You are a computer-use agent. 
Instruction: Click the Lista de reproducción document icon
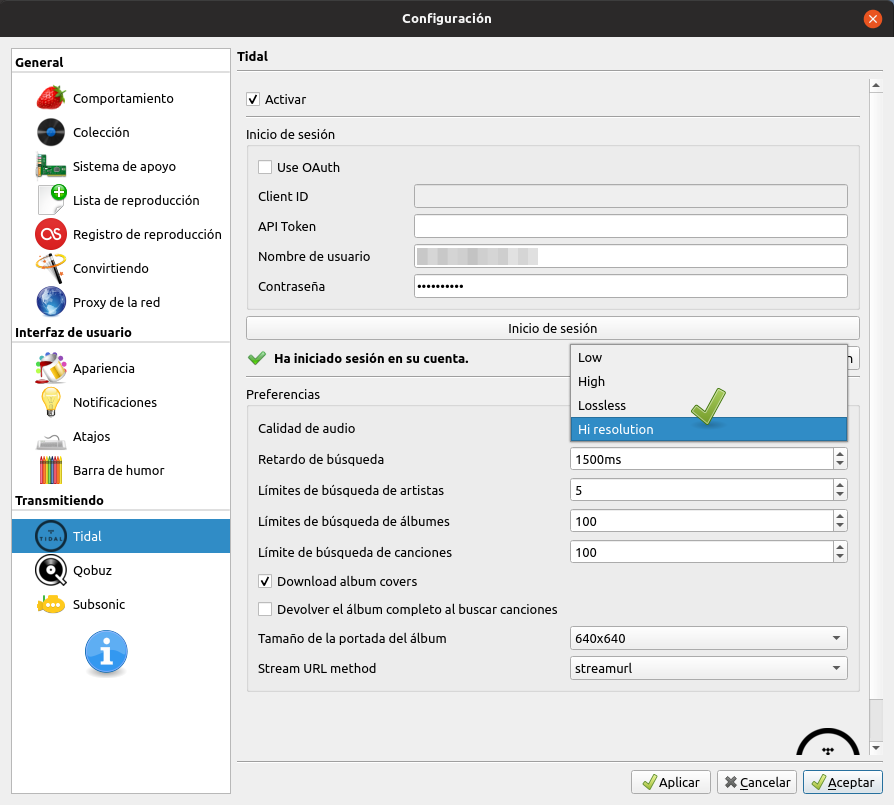[51, 200]
